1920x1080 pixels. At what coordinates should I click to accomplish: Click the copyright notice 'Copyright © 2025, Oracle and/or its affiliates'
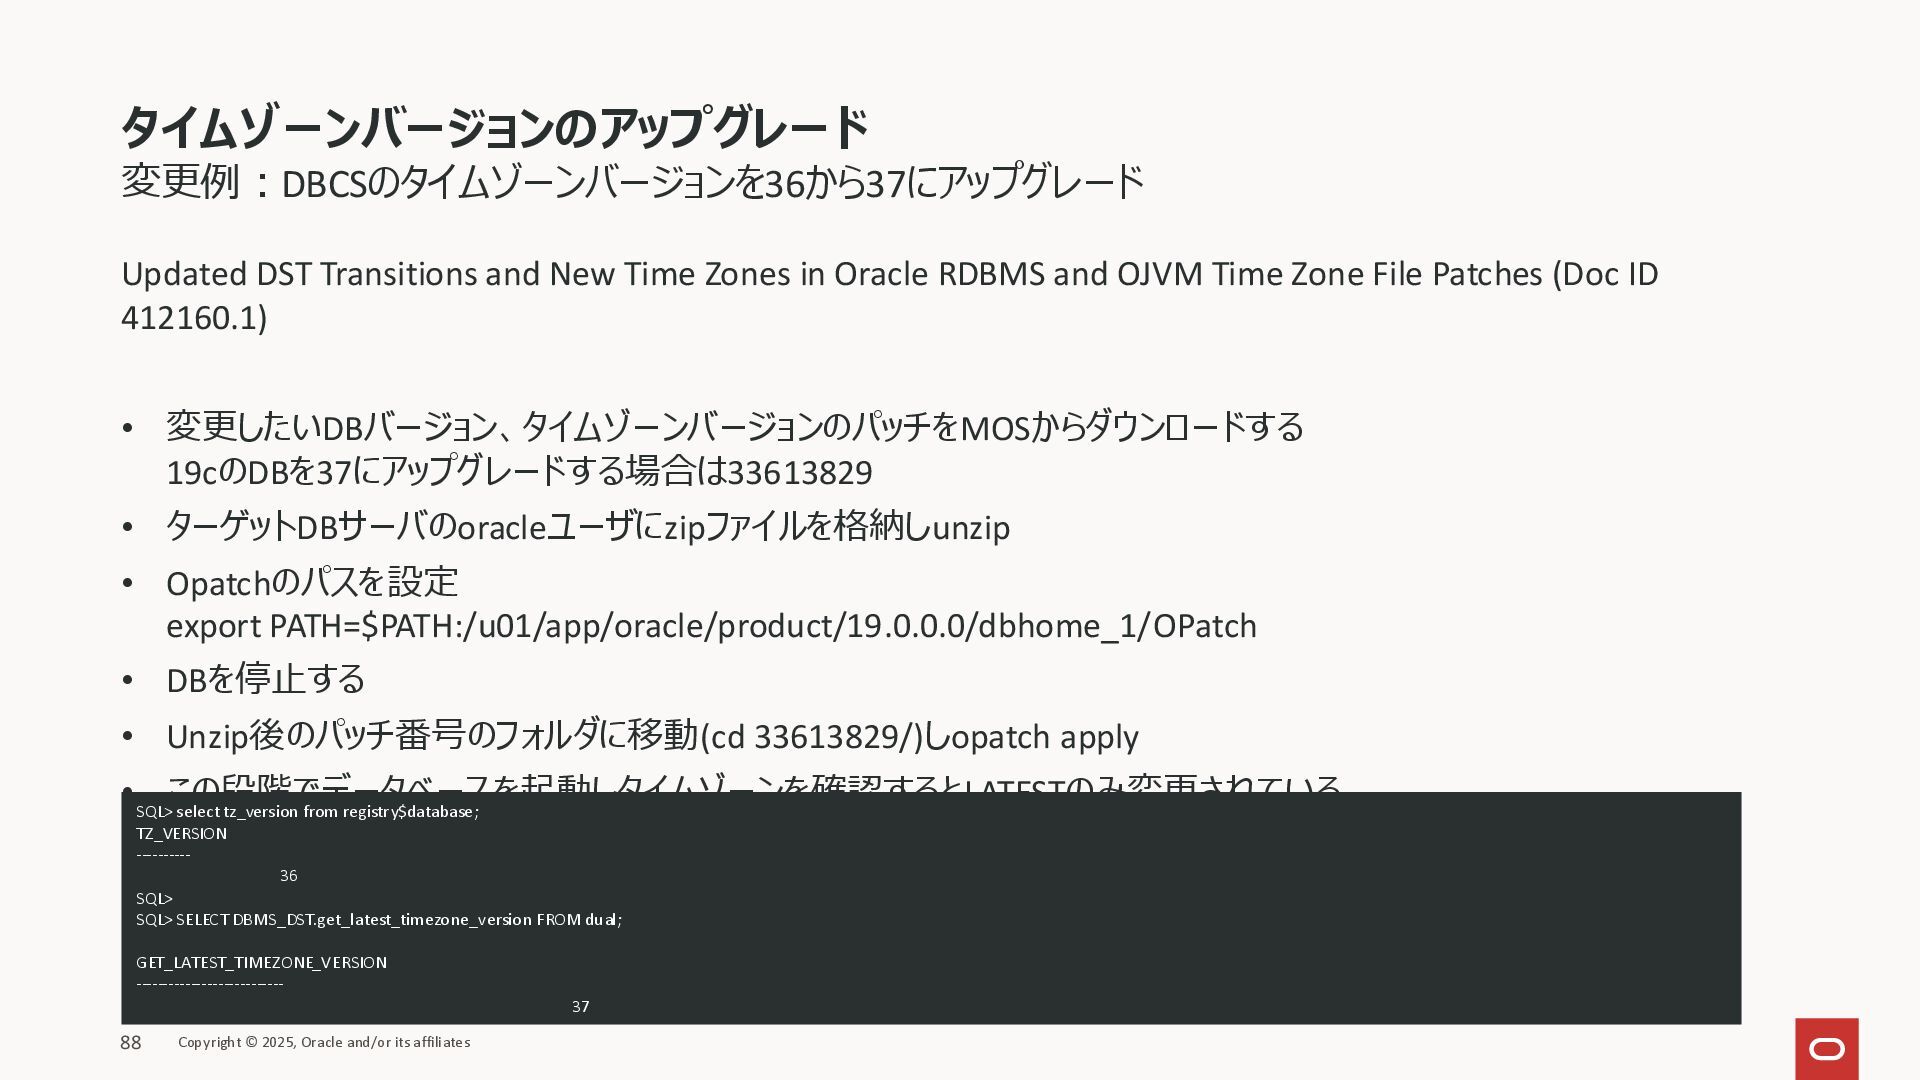click(324, 1043)
